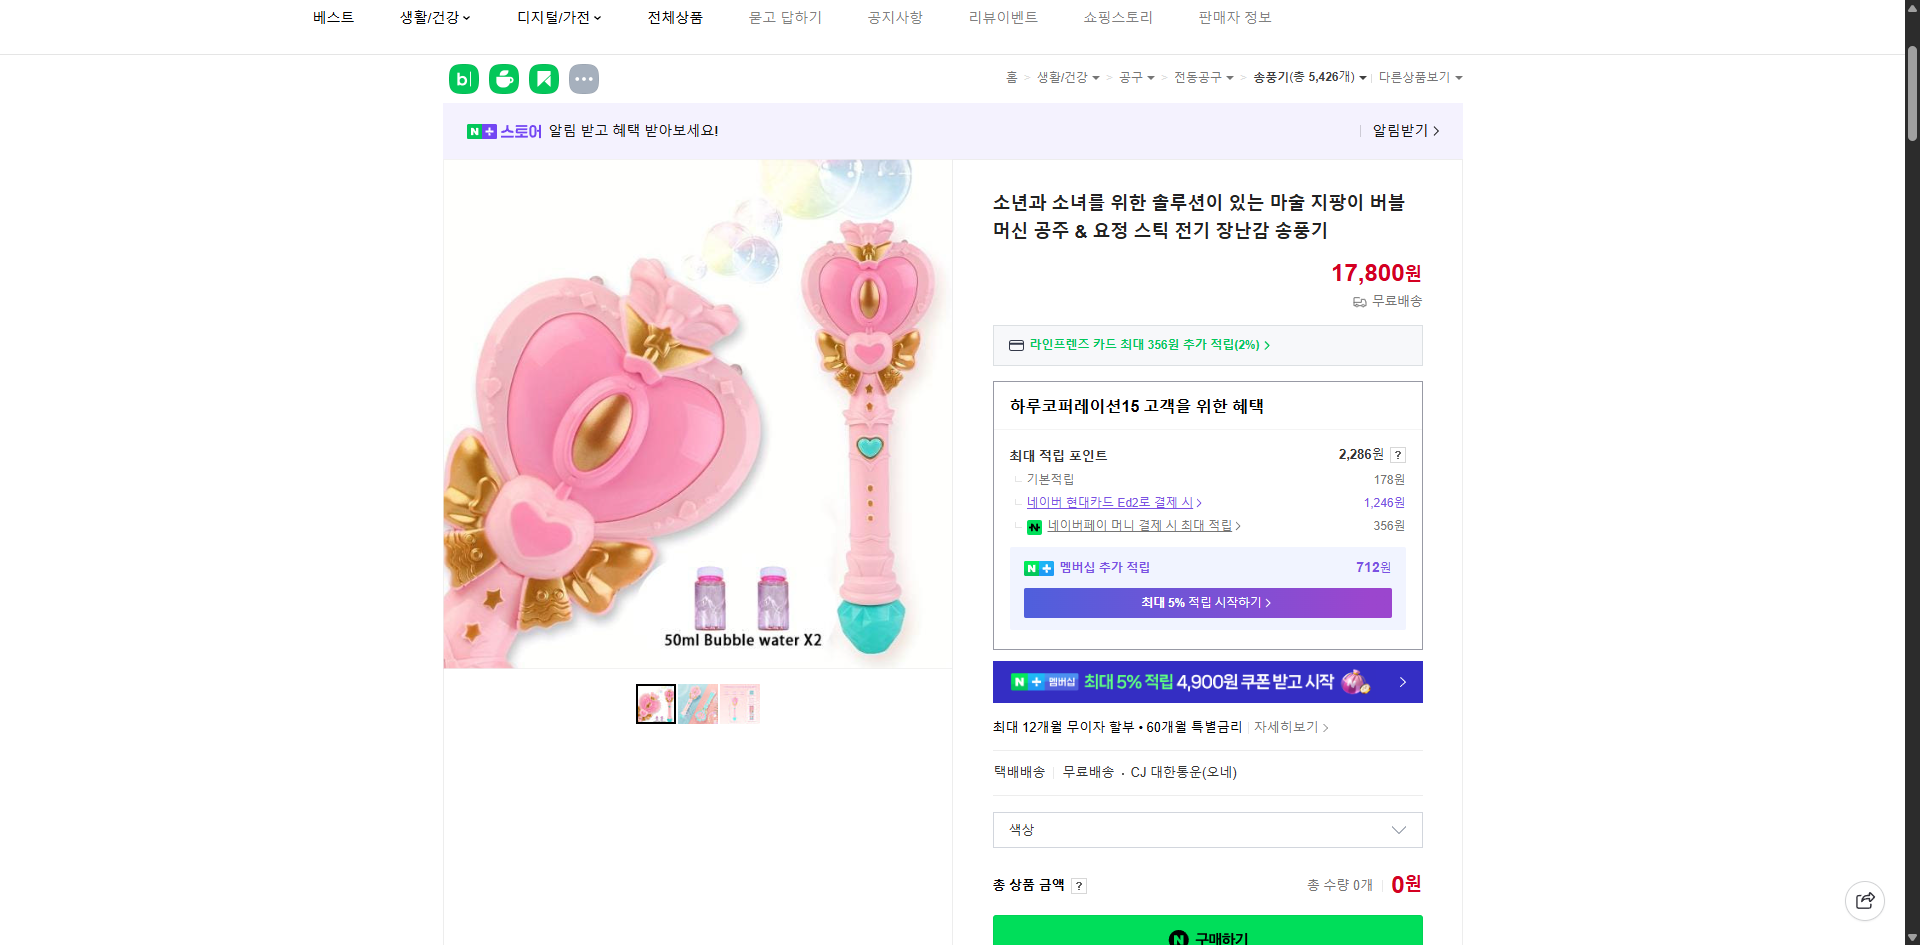Open the share icon at bottom right
The height and width of the screenshot is (945, 1920).
pyautogui.click(x=1865, y=900)
